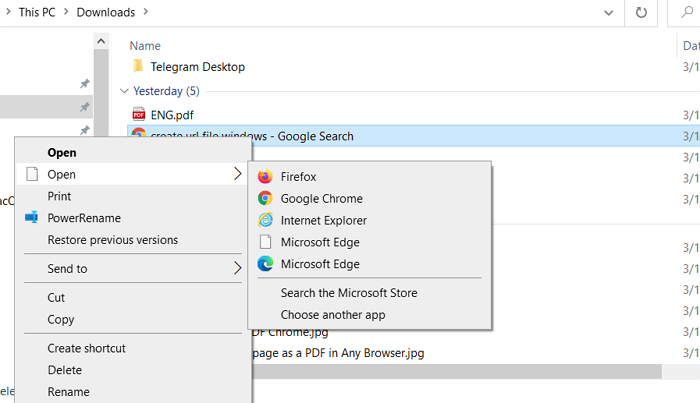Viewport: 700px width, 403px height.
Task: Click Cut in the context menu
Action: point(57,298)
